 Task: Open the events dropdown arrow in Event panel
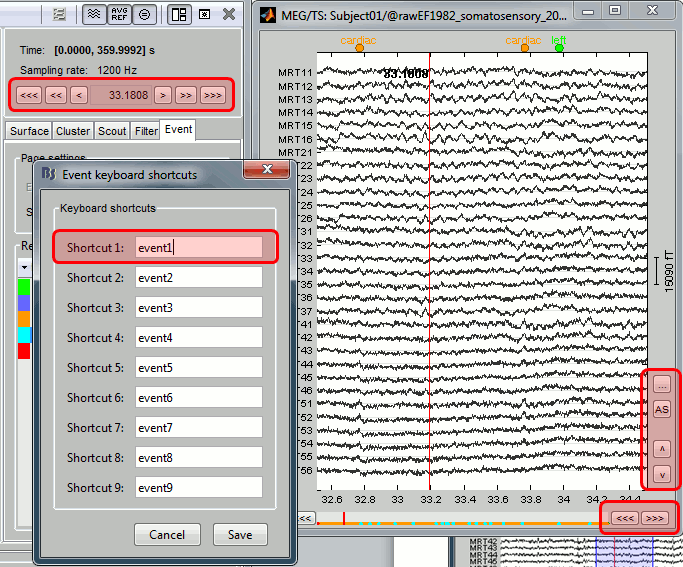coord(24,268)
